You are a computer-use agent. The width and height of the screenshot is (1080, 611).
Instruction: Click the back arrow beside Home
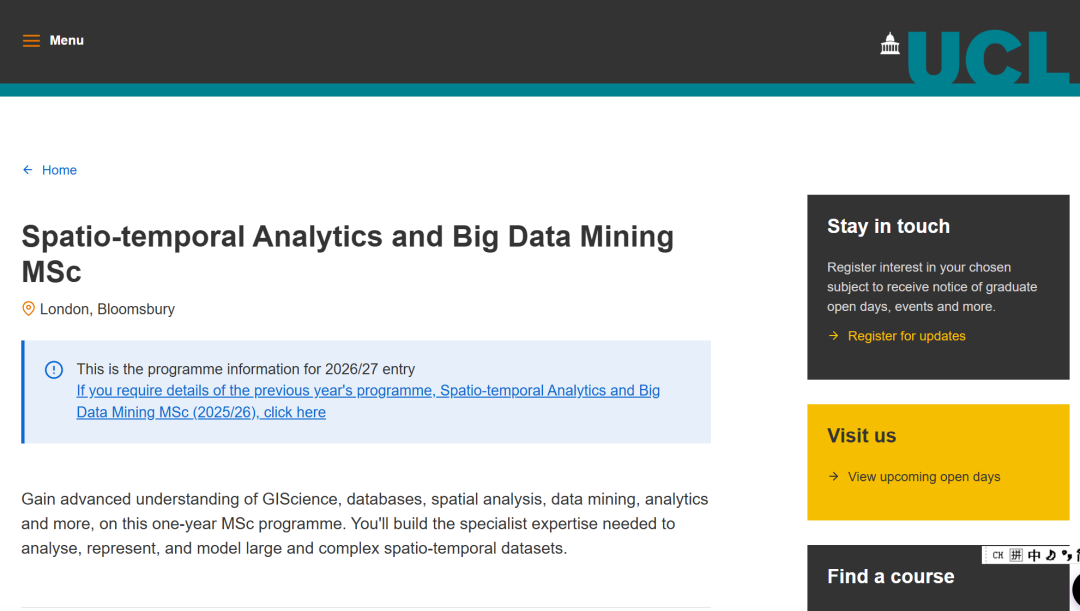[x=28, y=170]
